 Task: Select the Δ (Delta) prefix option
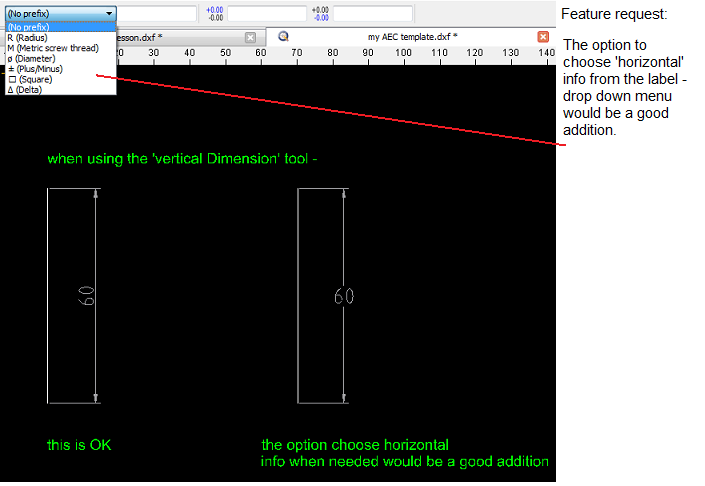coord(61,89)
